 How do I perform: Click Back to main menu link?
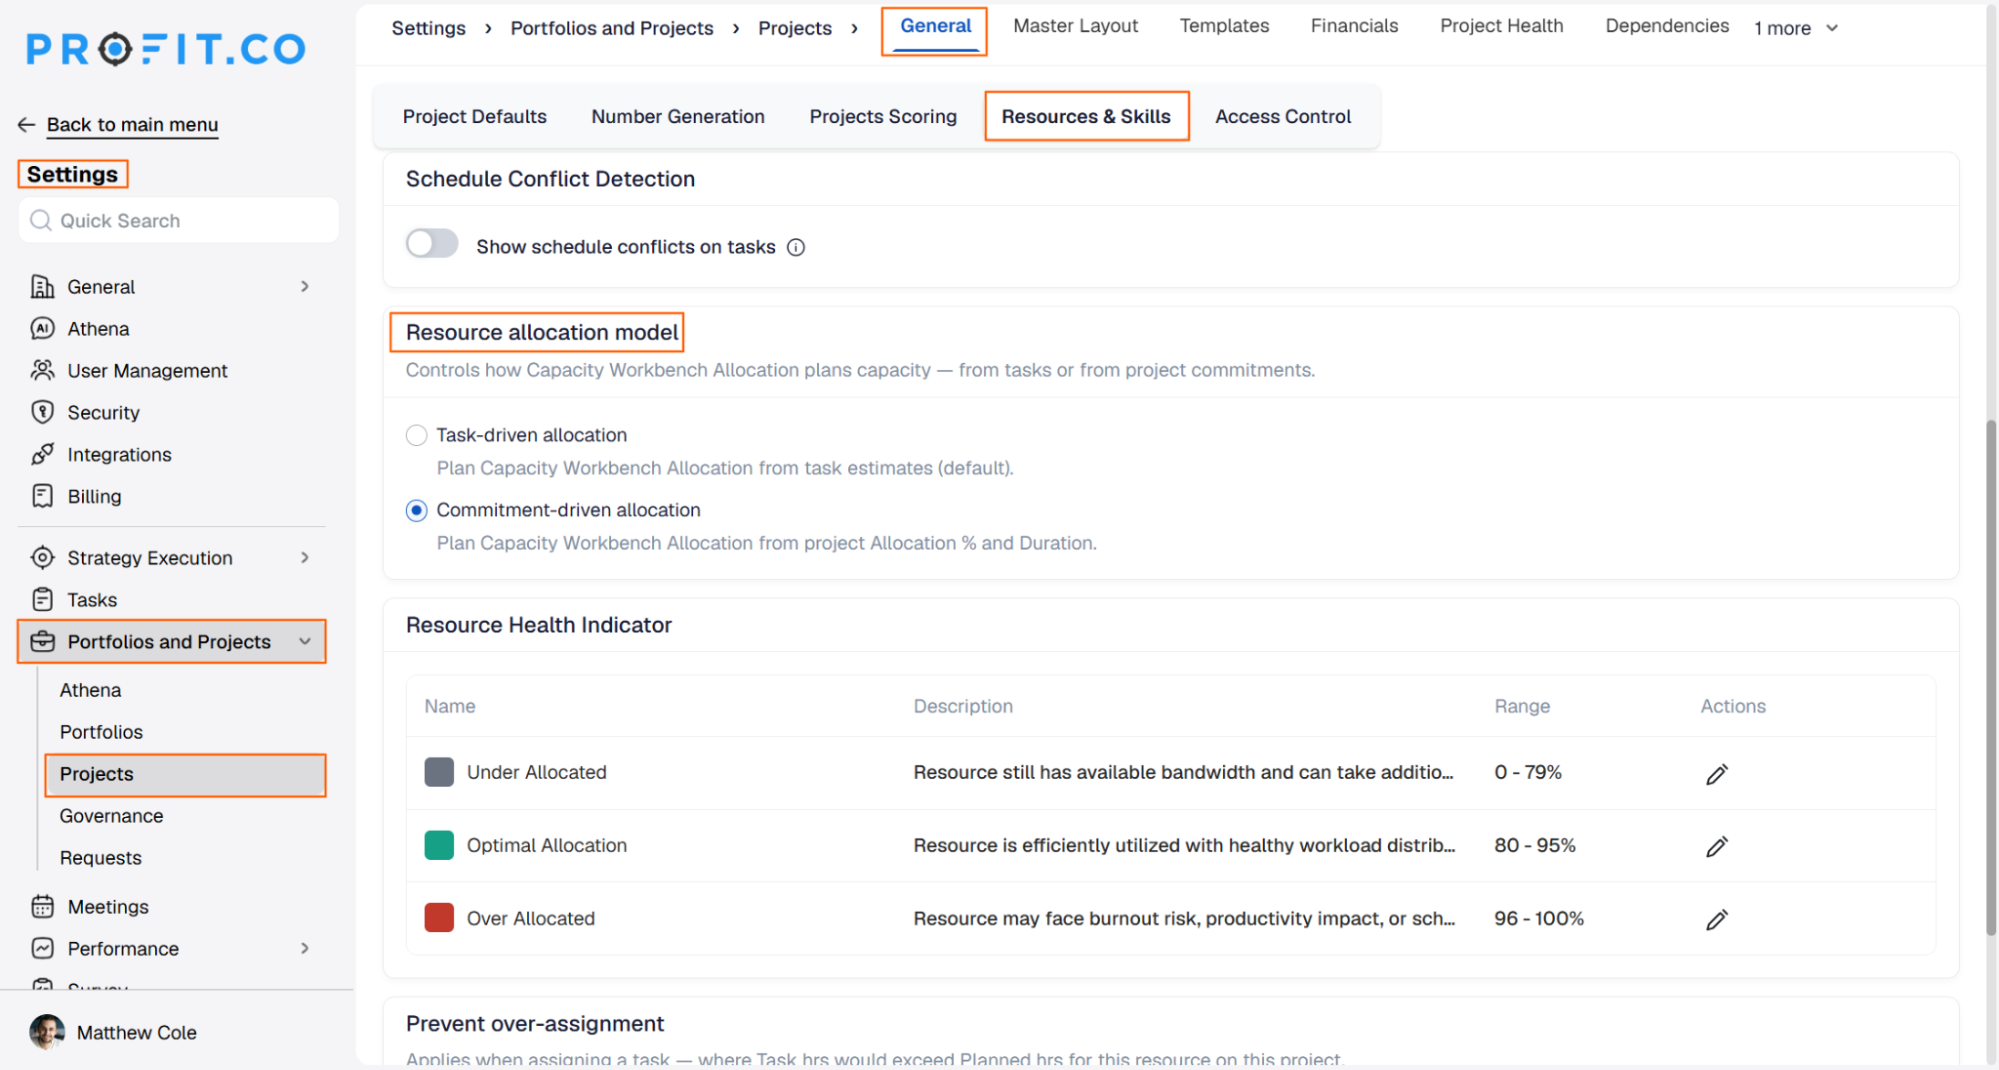pos(132,125)
